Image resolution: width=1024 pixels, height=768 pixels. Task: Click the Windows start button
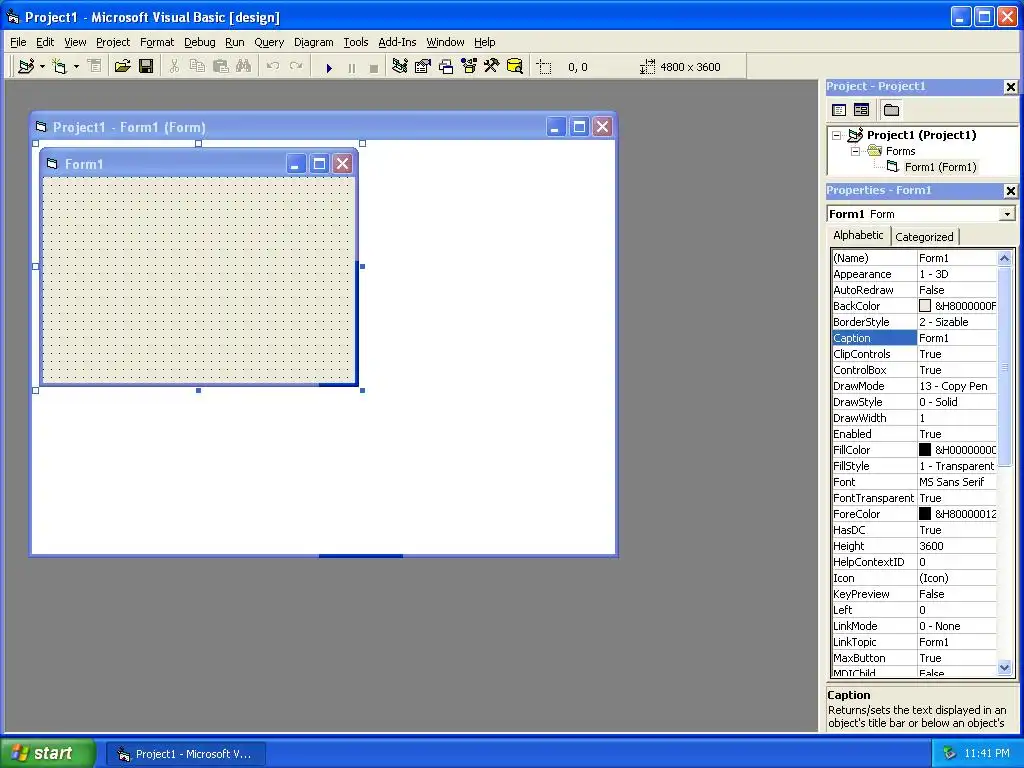pos(48,753)
